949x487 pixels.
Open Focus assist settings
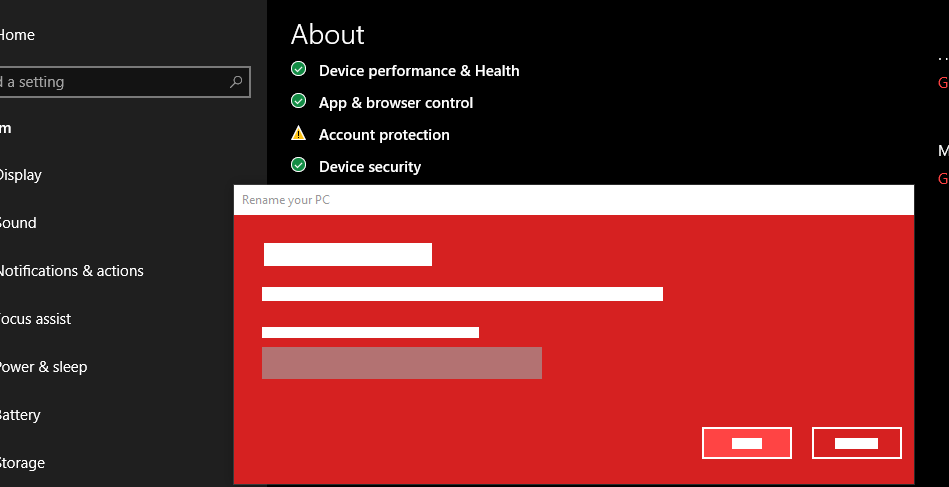35,318
